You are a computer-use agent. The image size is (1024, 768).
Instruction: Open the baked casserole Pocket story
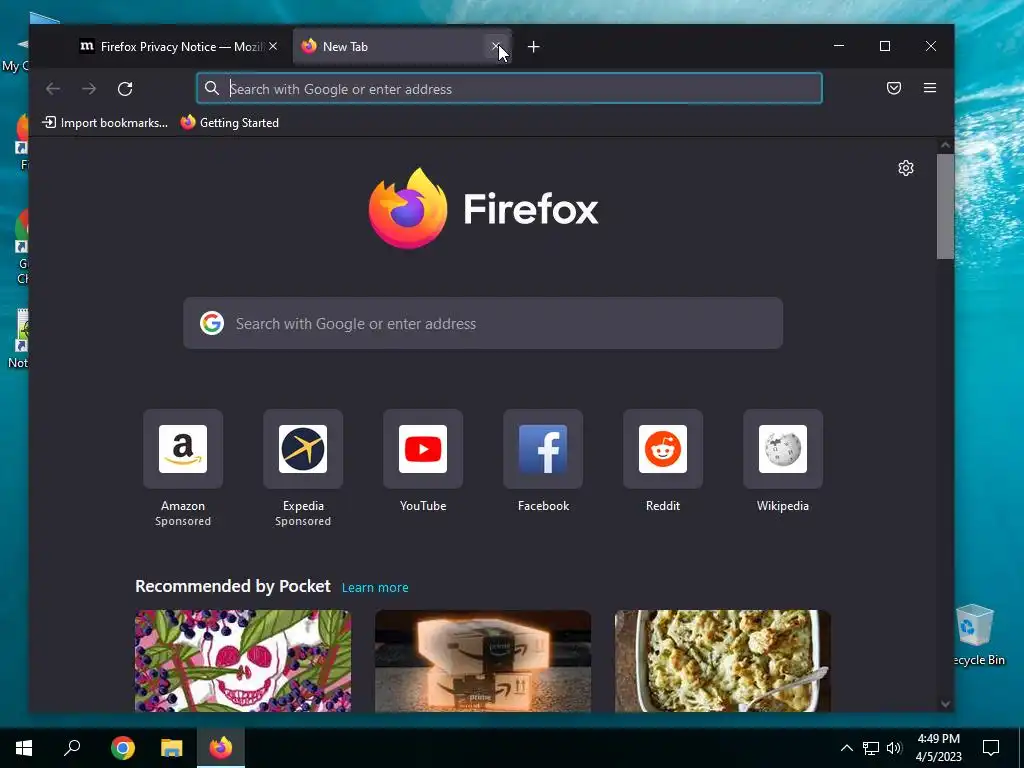[x=723, y=661]
